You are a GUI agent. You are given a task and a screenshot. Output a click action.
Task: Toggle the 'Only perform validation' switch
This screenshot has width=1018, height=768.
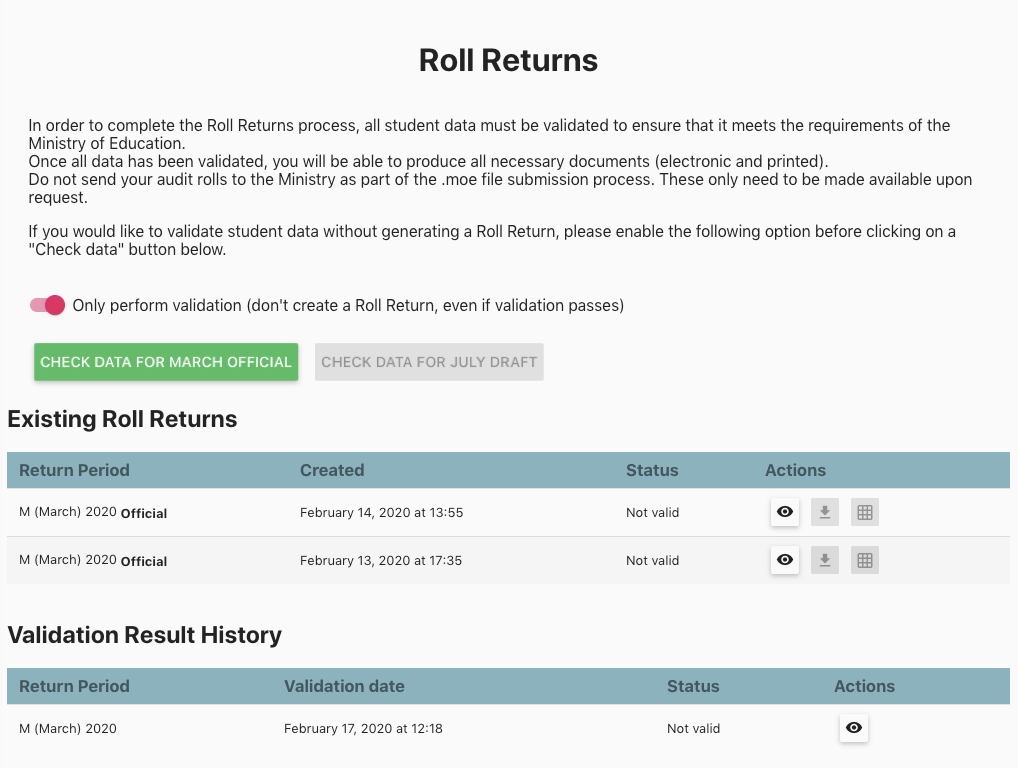47,305
